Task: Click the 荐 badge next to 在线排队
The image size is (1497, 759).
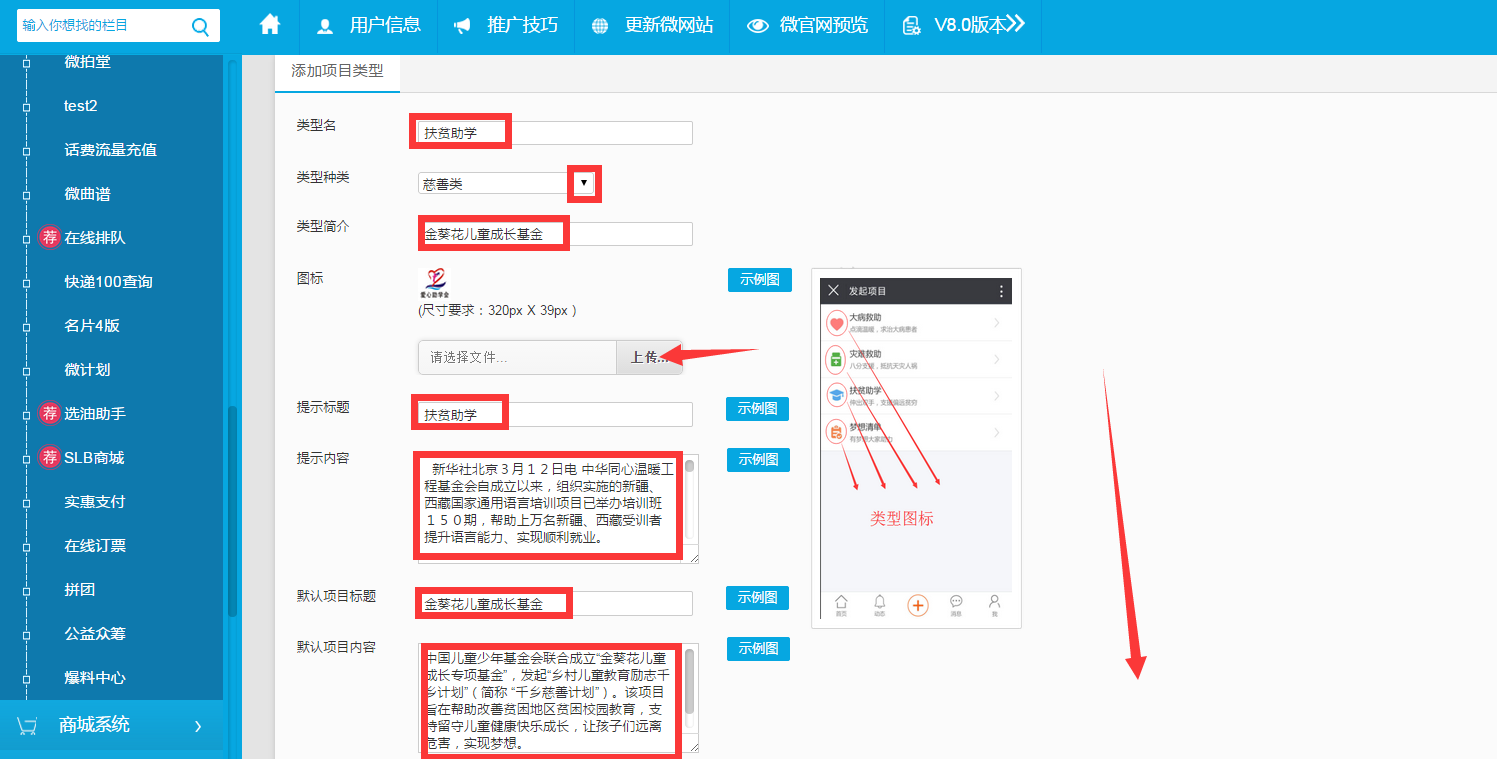Action: [50, 238]
